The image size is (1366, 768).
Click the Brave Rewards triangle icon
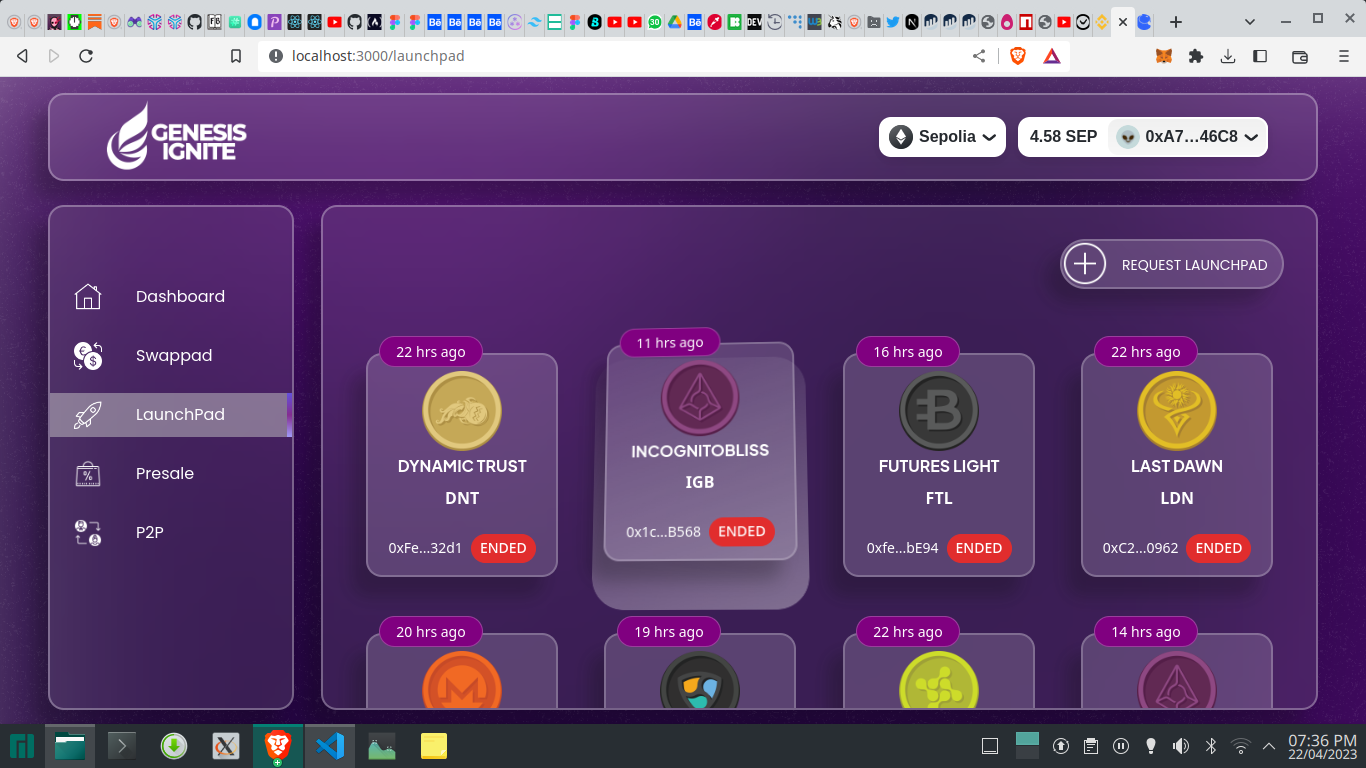pos(1052,56)
